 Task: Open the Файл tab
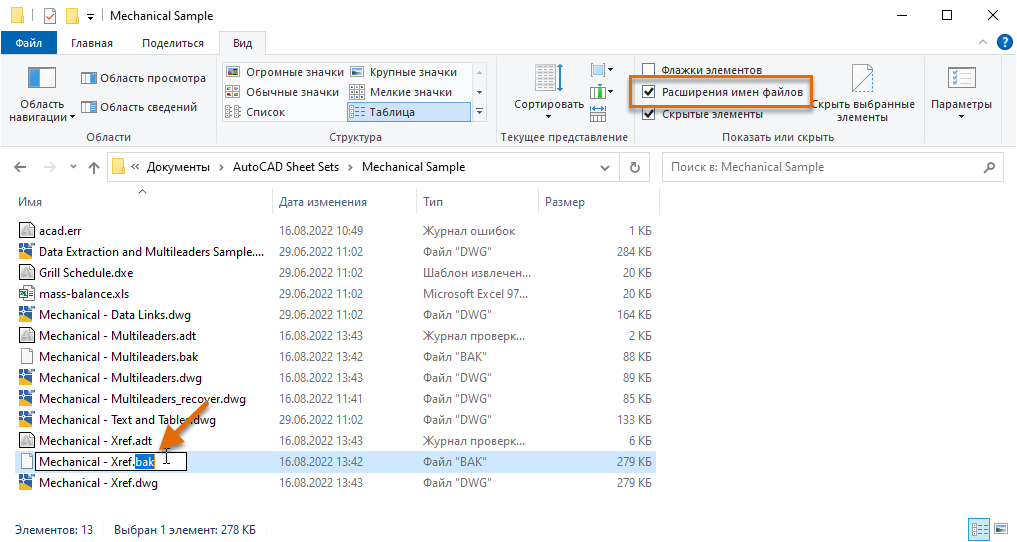pos(29,43)
